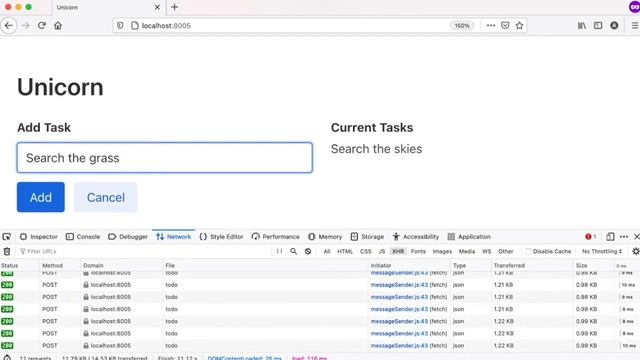
Task: Sort requests by Status column
Action: point(20,265)
